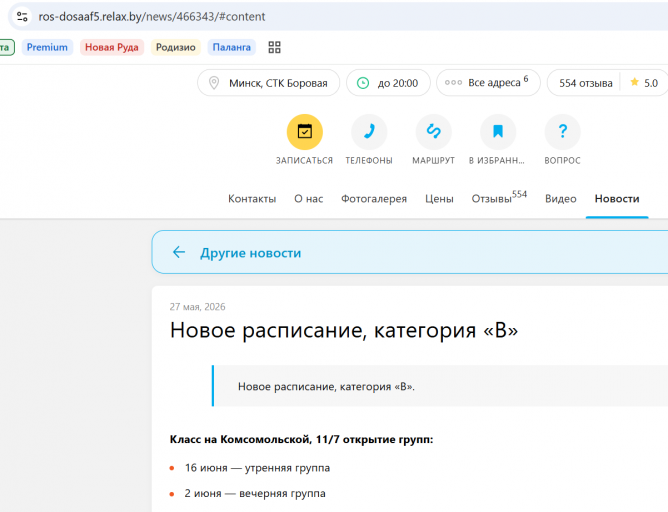
Task: Open the Видео tab
Action: [x=561, y=199]
